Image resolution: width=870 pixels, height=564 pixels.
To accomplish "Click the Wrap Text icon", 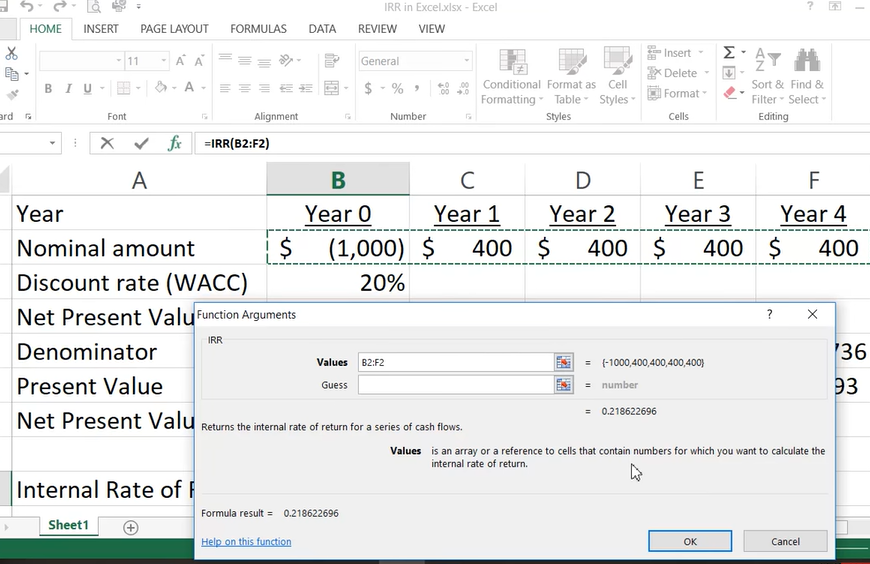I will pyautogui.click(x=332, y=60).
